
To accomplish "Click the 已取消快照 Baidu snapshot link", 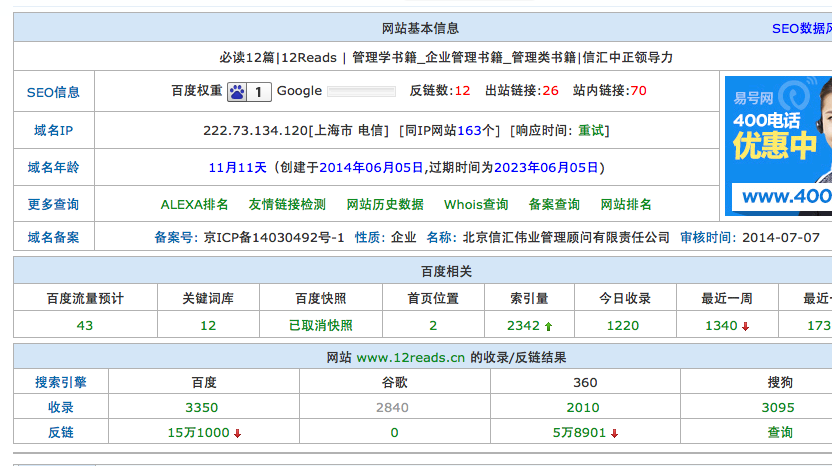I will (x=320, y=325).
